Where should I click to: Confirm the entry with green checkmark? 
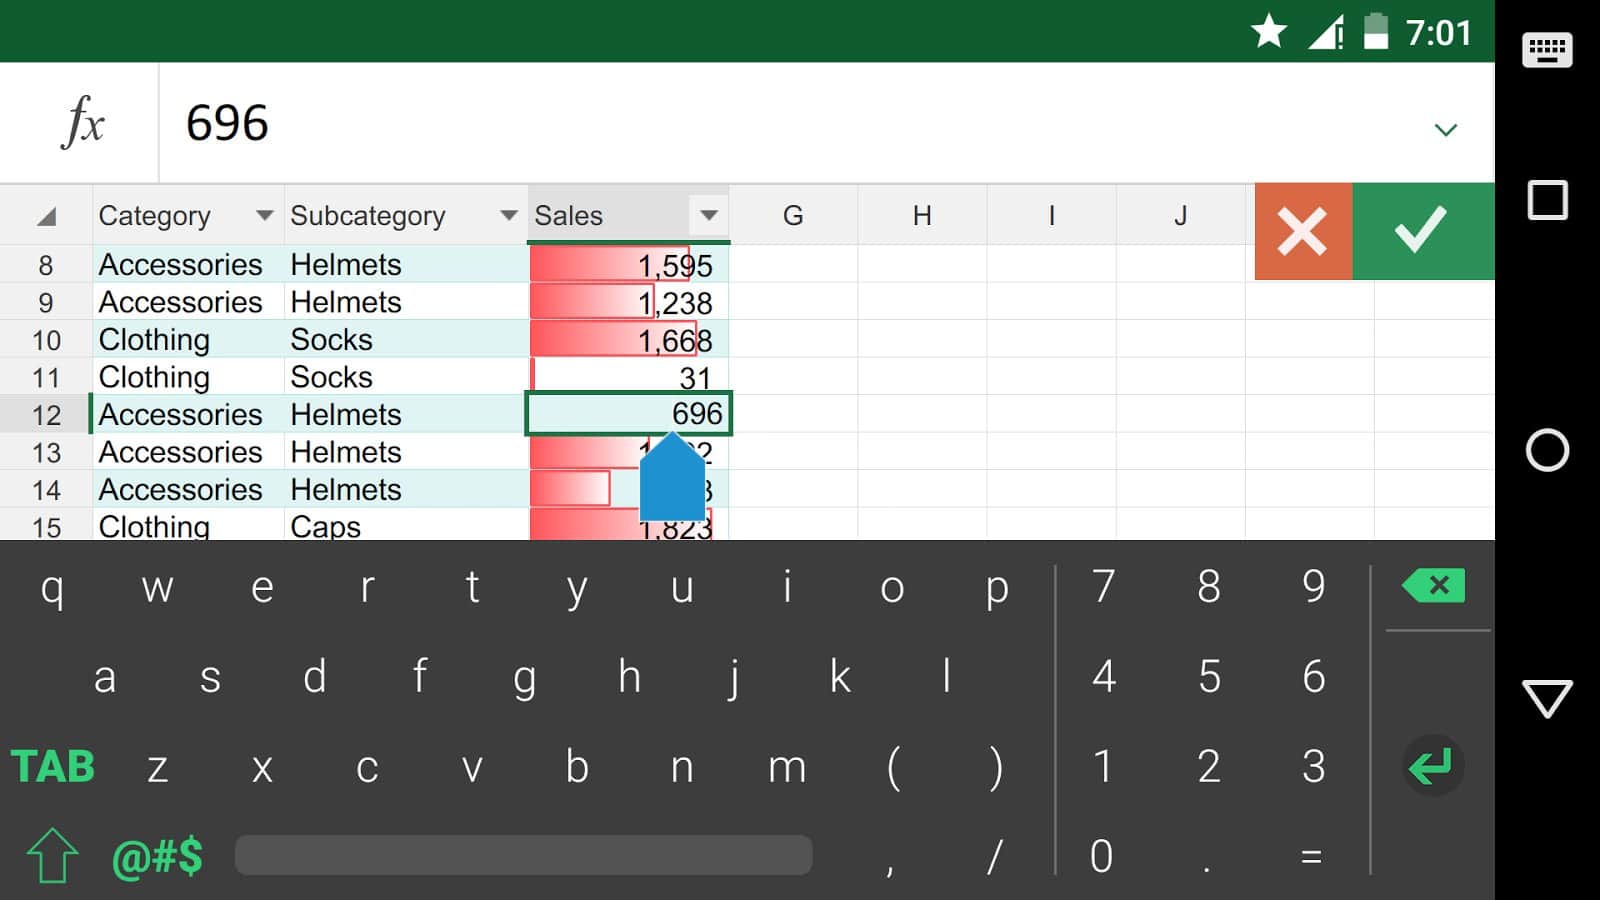tap(1421, 231)
